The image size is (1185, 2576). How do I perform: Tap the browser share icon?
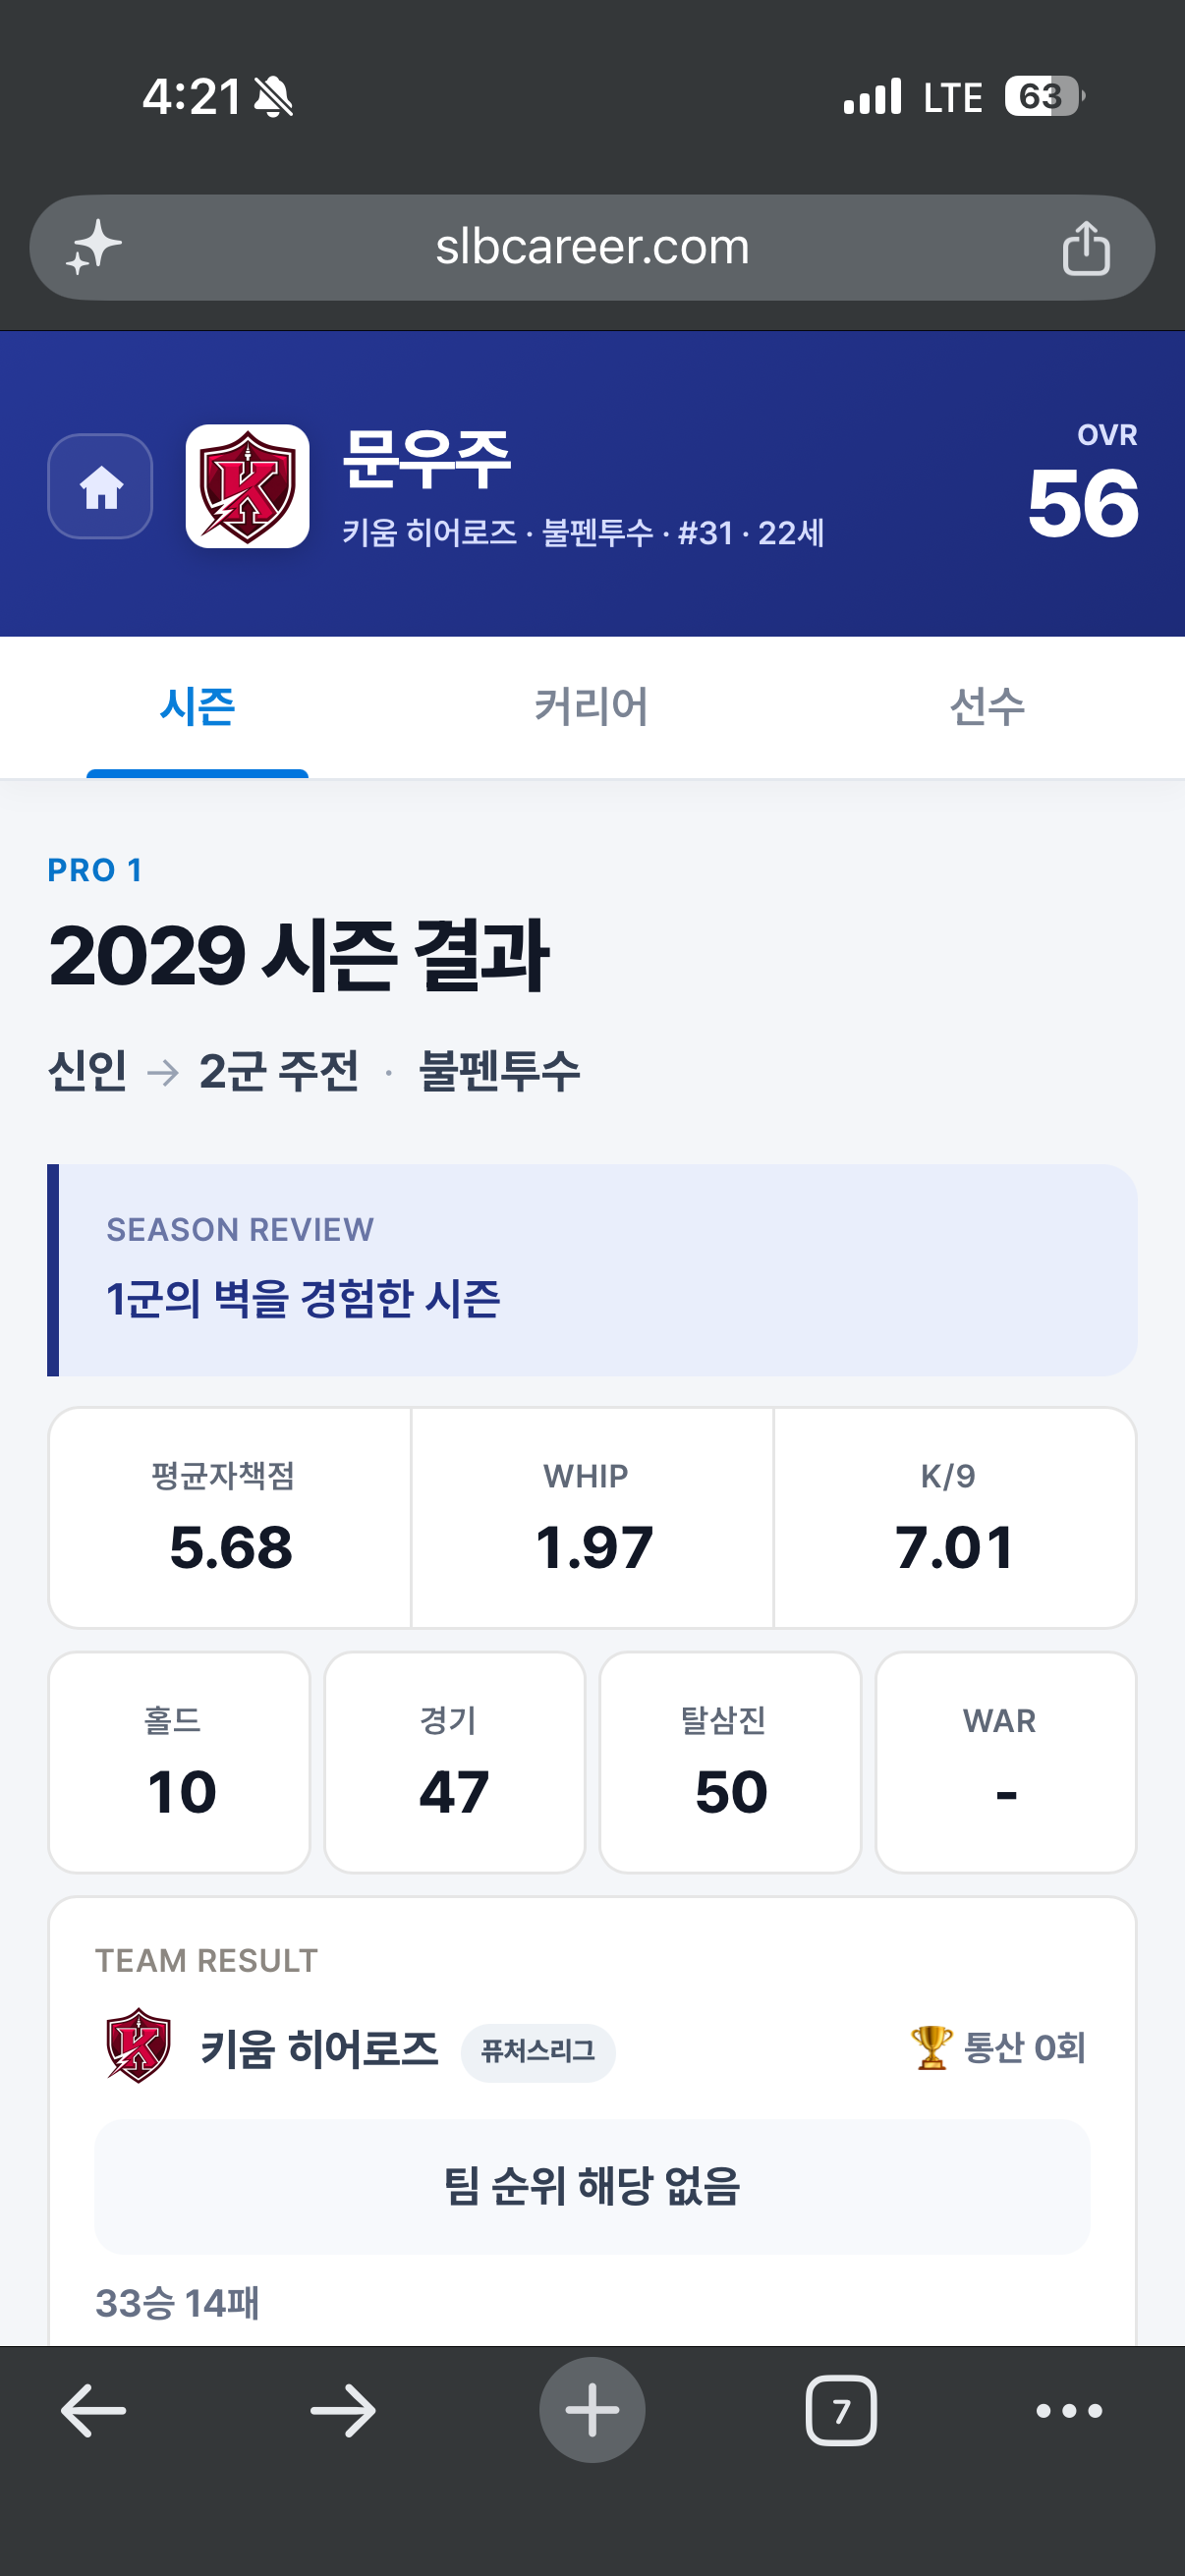pyautogui.click(x=1086, y=248)
